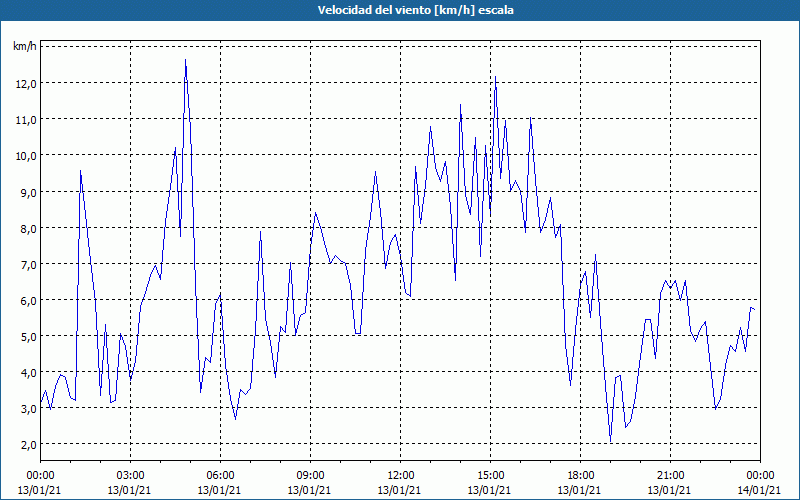This screenshot has width=800, height=500.
Task: Click the chart title 'Velocidad del viento [km/h] escala'
Action: tap(415, 10)
